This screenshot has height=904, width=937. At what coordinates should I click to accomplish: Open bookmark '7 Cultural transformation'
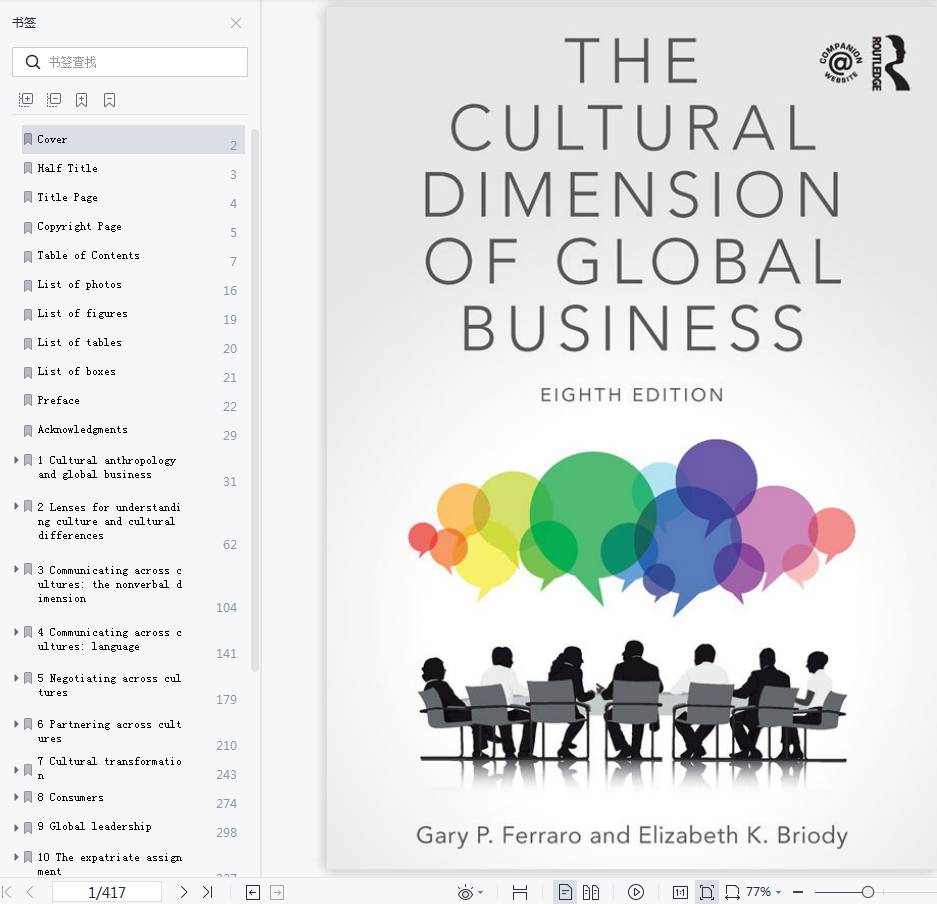coord(109,768)
